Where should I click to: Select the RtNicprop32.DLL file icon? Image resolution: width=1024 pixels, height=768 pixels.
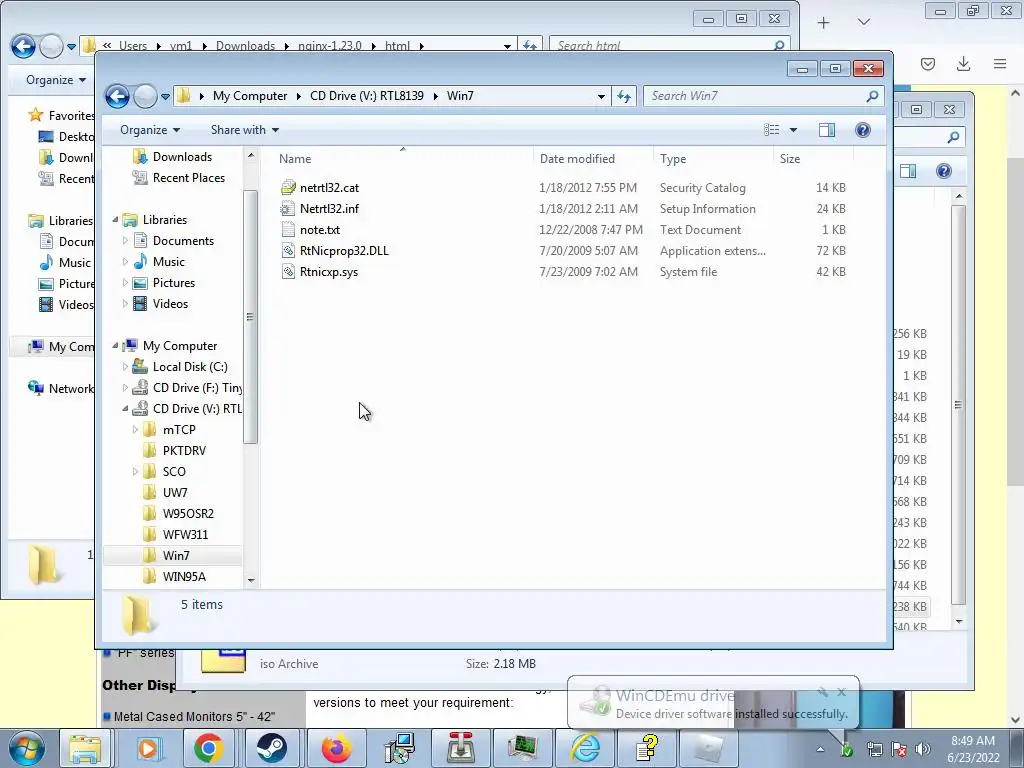288,251
